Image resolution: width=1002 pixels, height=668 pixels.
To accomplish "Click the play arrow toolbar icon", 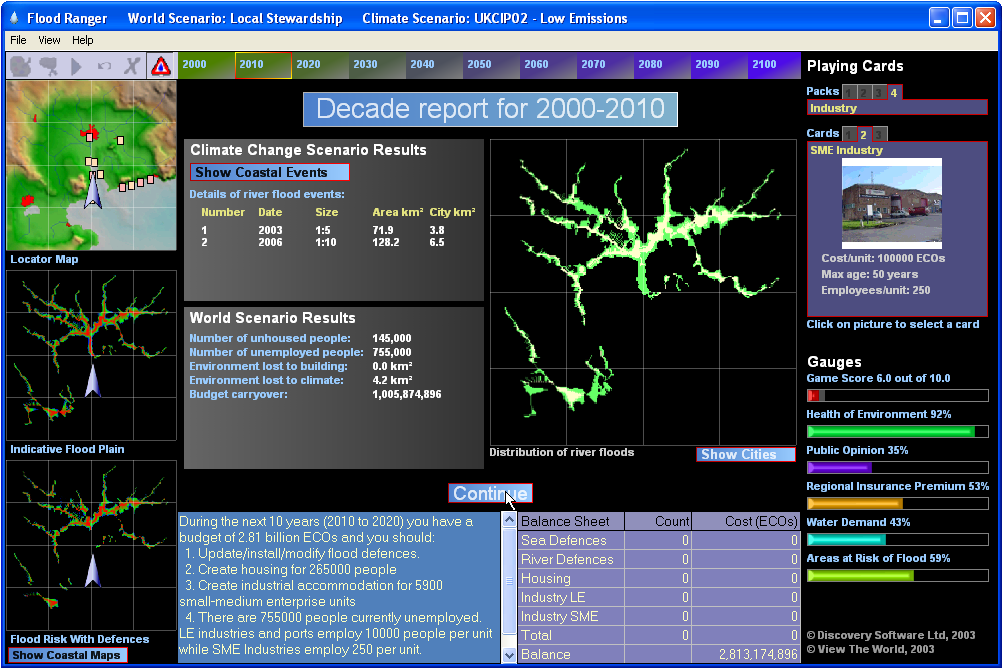I will [x=76, y=66].
